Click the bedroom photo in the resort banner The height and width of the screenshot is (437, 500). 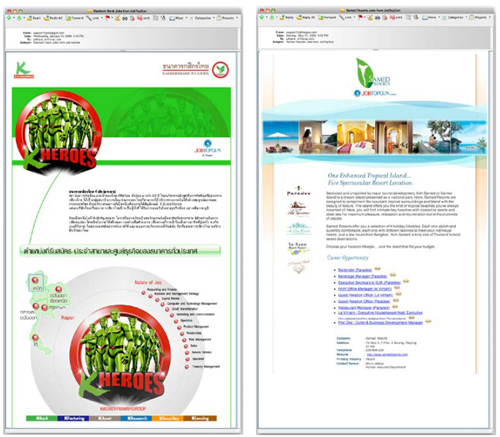(356, 137)
